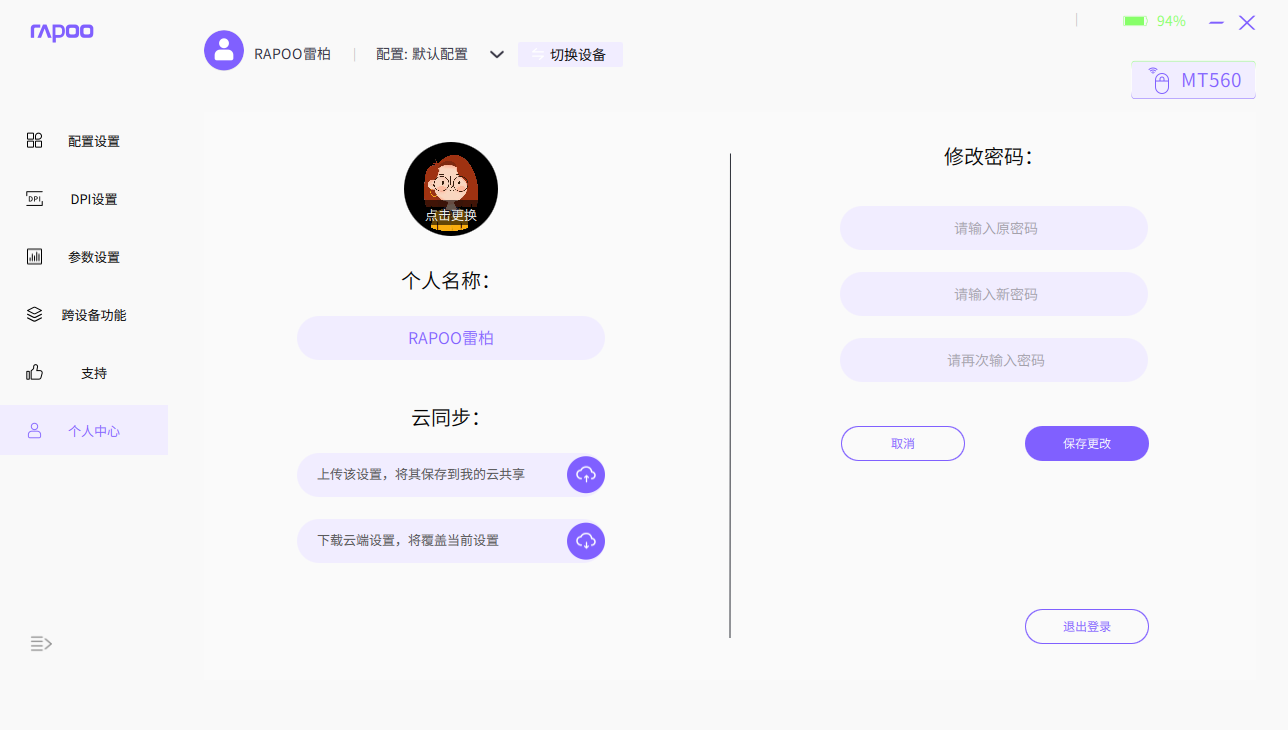Collapse the sidebar using bottom menu icon
Screen dimensions: 1288x730
pyautogui.click(x=41, y=644)
